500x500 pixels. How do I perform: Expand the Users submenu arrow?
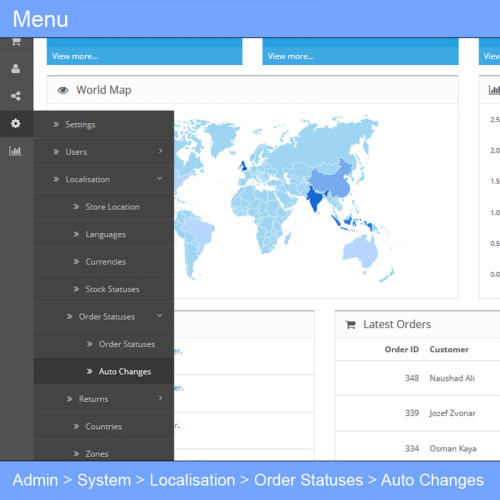pyautogui.click(x=160, y=151)
